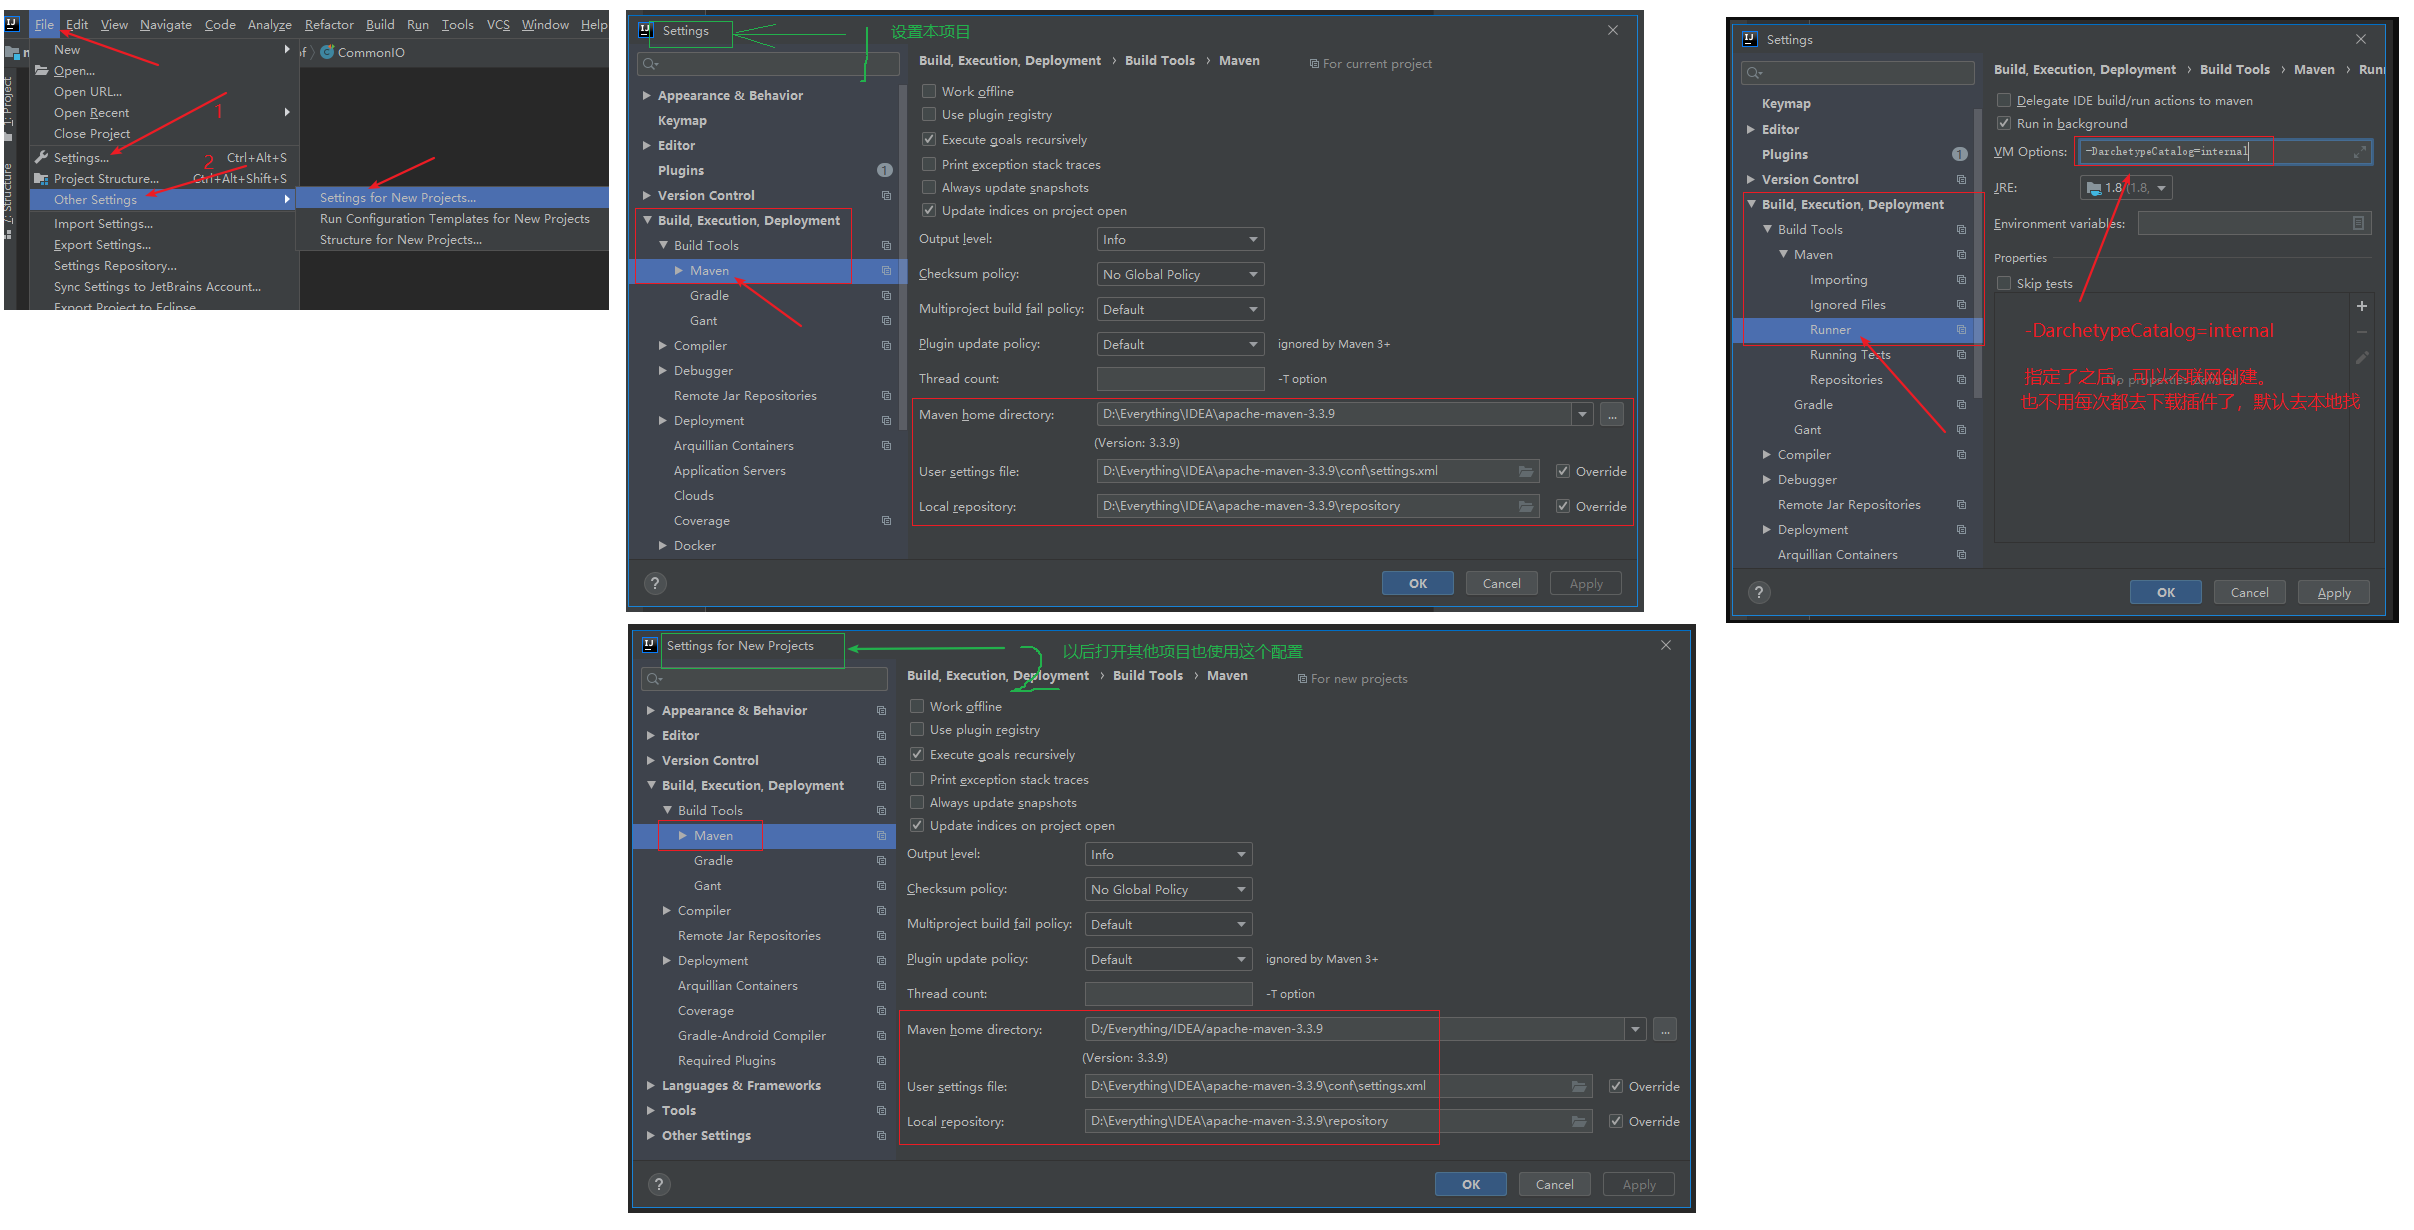Viewport: 2414px width, 1230px height.
Task: Open Output level dropdown in top dialog
Action: tap(1180, 240)
